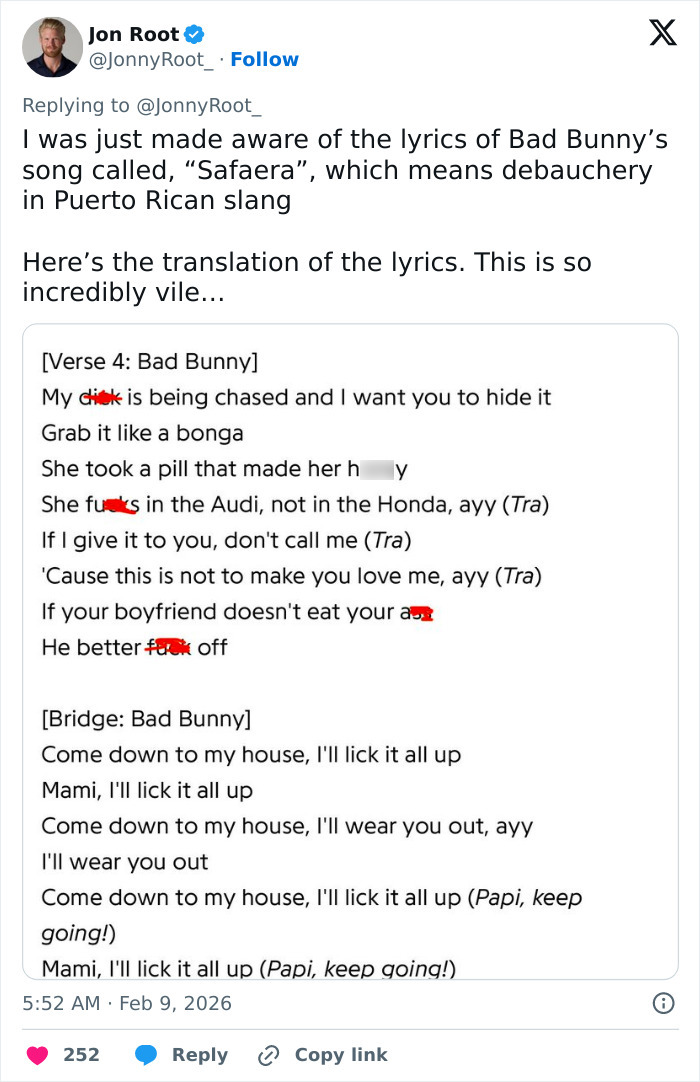Open Jon Root's display name link

click(138, 32)
